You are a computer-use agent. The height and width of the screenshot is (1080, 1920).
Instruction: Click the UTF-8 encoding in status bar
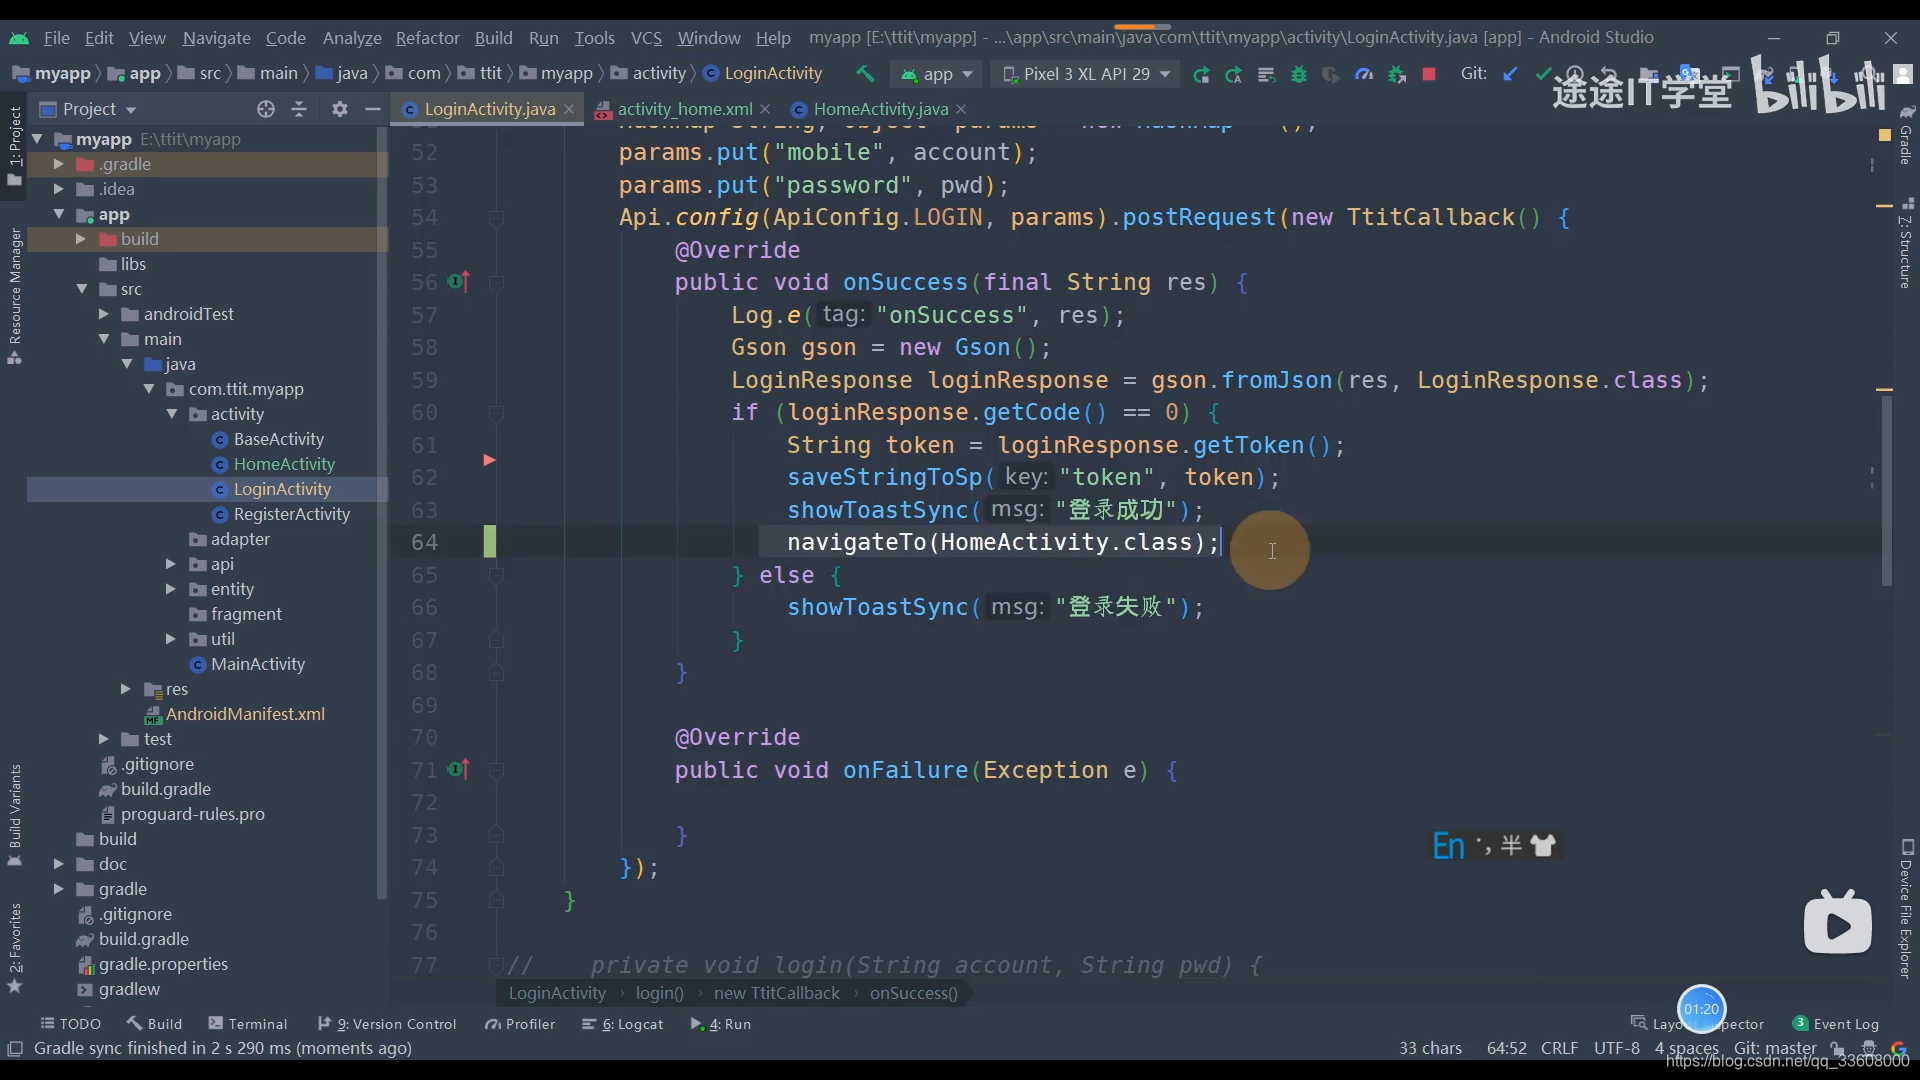pos(1616,1048)
